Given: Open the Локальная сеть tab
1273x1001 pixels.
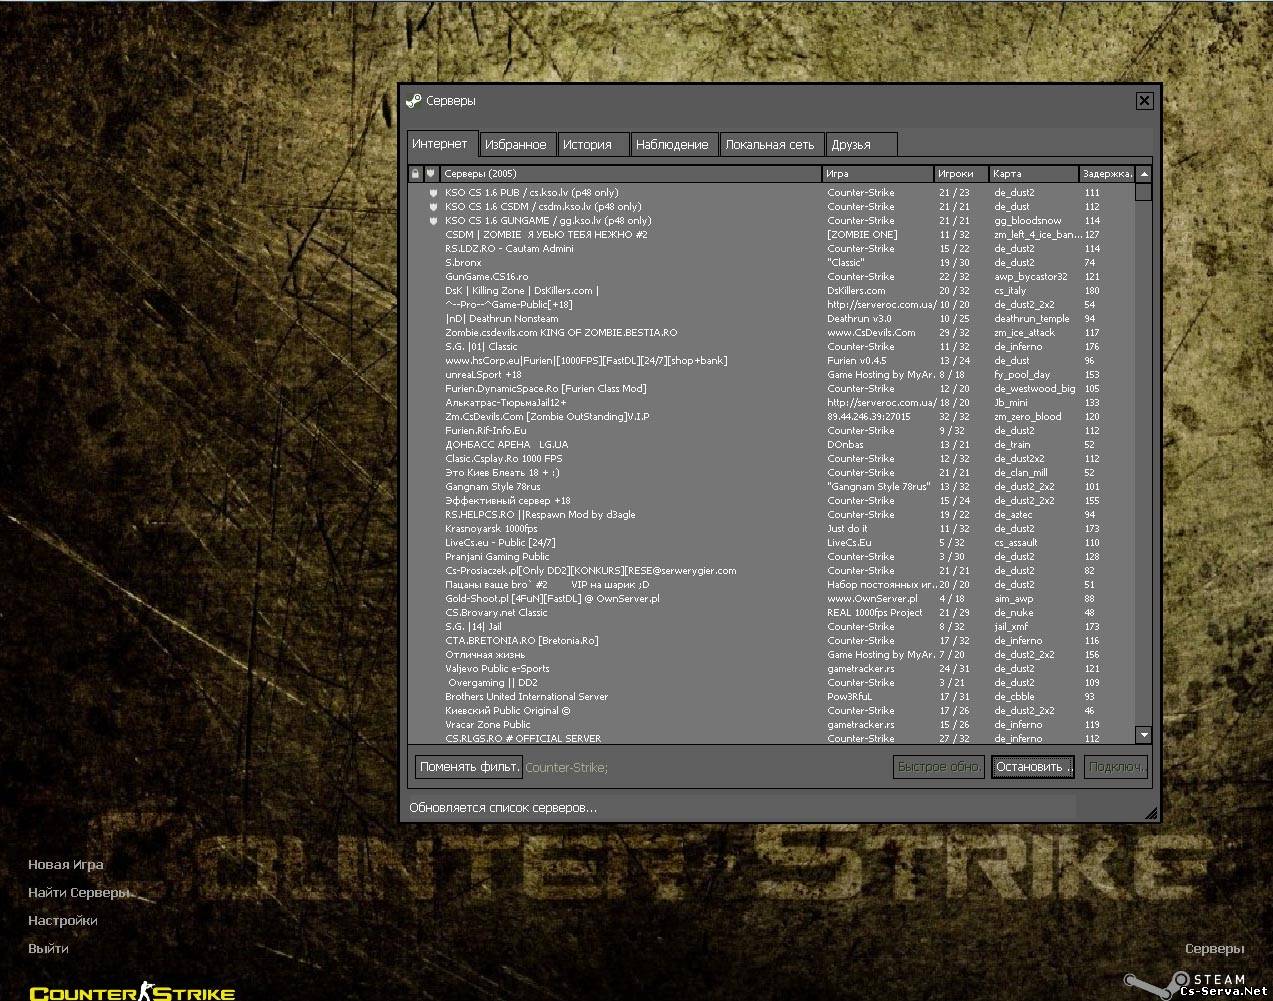Looking at the screenshot, I should coord(772,145).
